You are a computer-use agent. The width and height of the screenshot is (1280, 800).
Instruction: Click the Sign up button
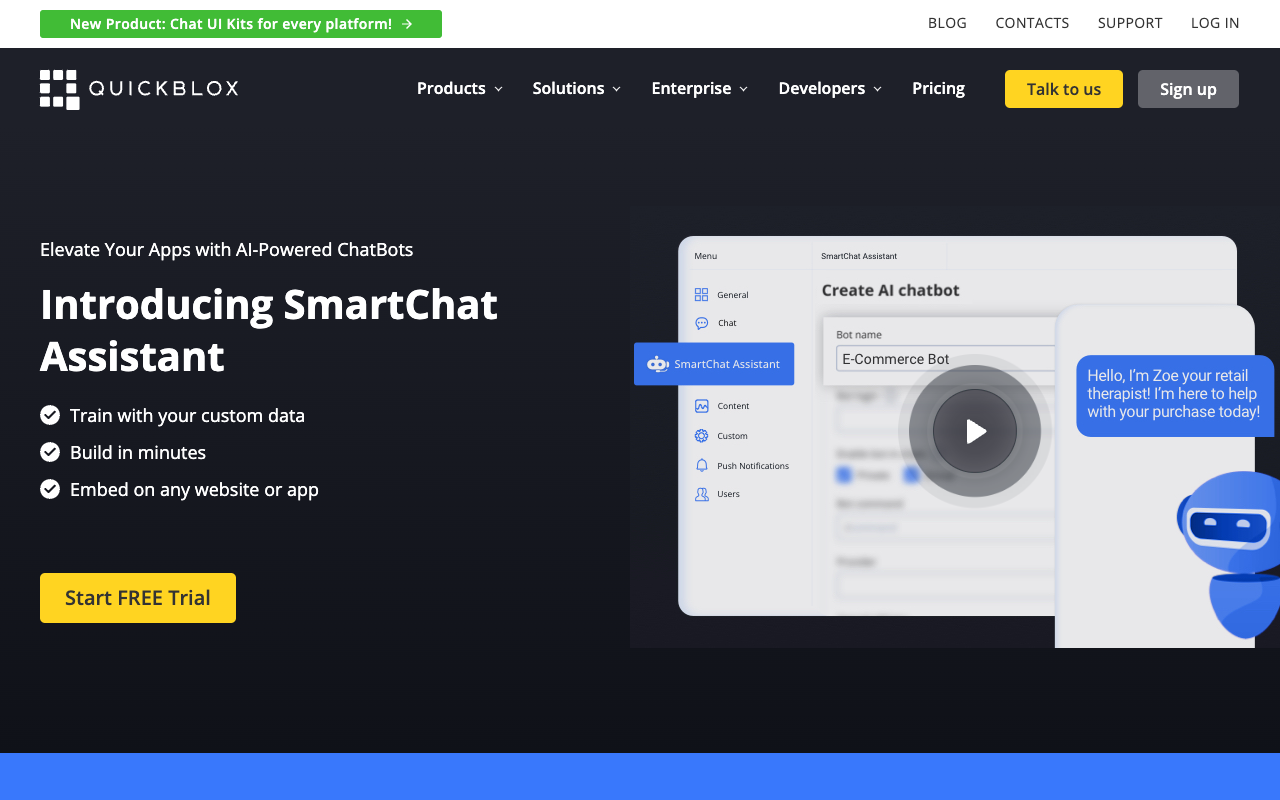(1188, 89)
